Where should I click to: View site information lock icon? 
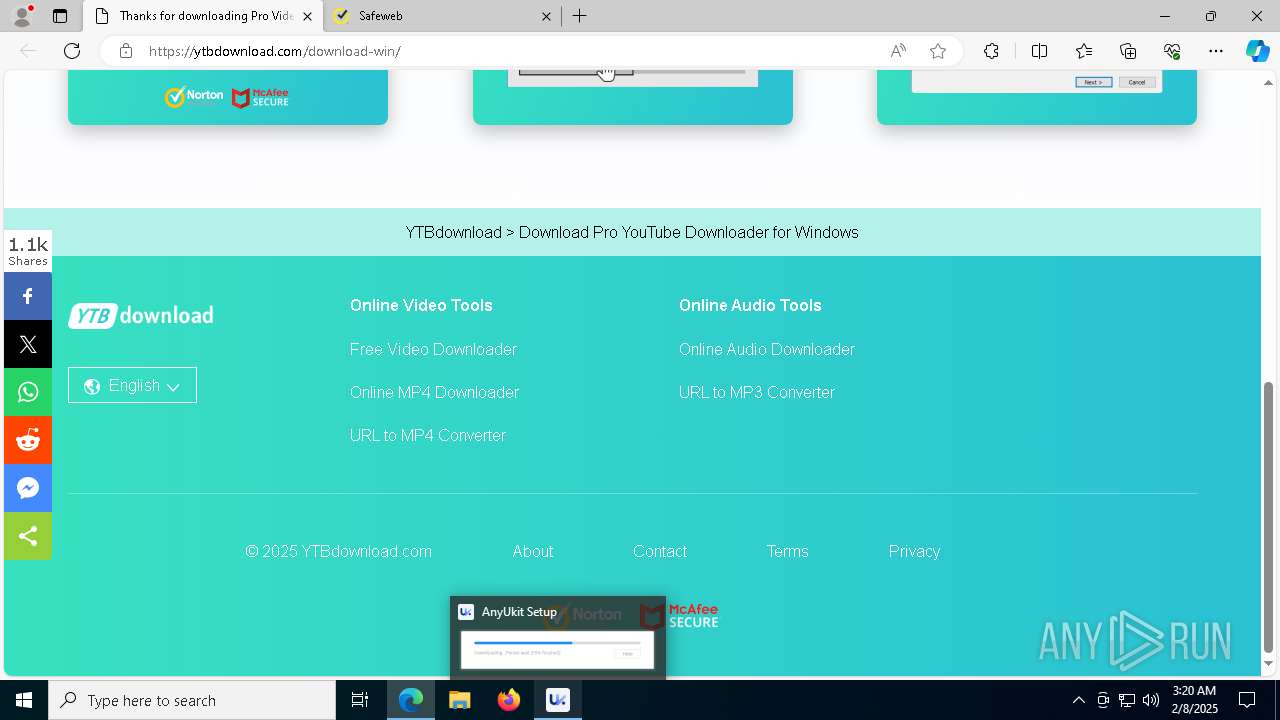pyautogui.click(x=126, y=51)
